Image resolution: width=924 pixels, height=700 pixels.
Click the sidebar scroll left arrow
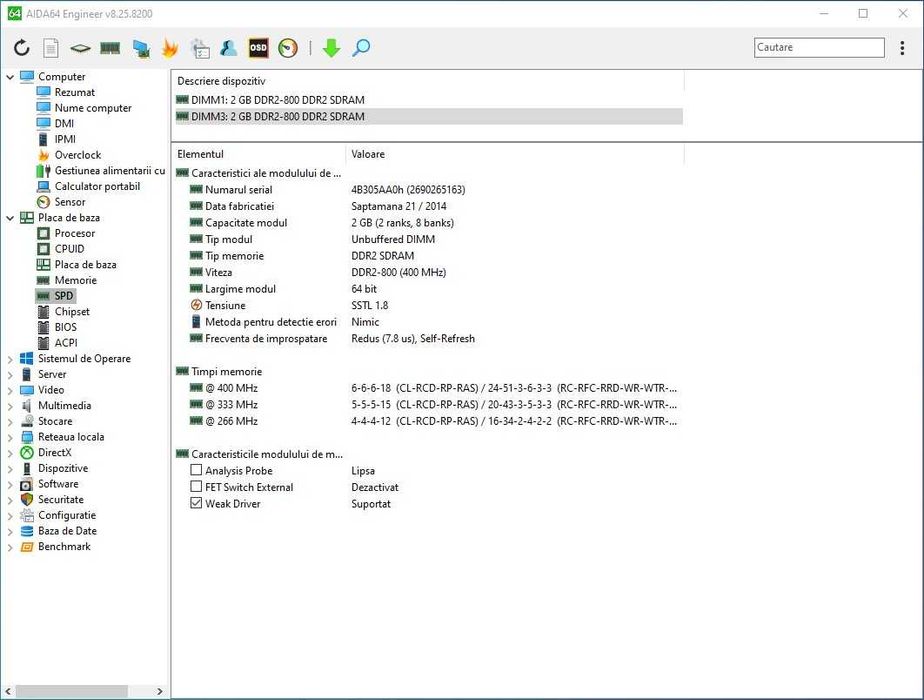pyautogui.click(x=8, y=691)
